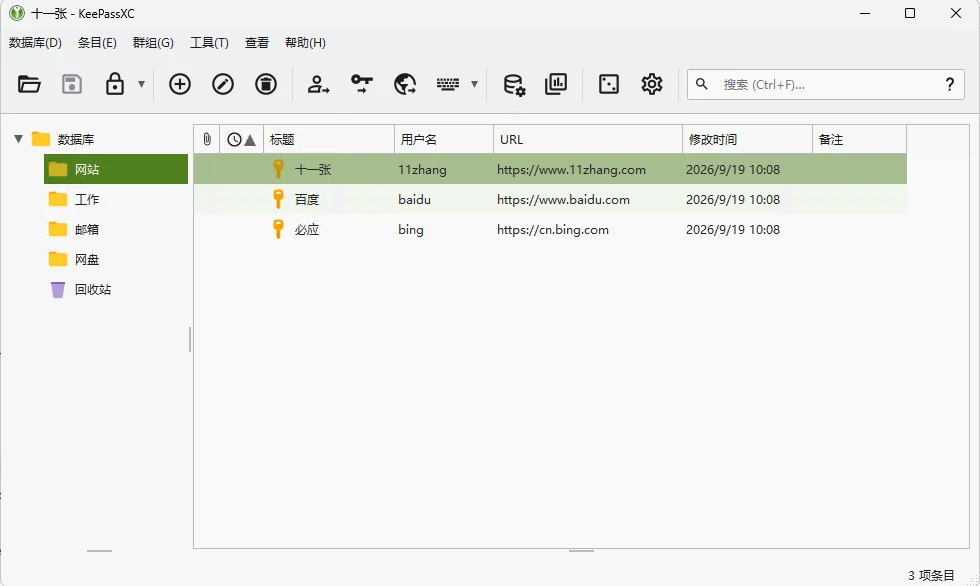This screenshot has width=980, height=586.
Task: Sort entries by 用户名 column
Action: click(x=444, y=139)
